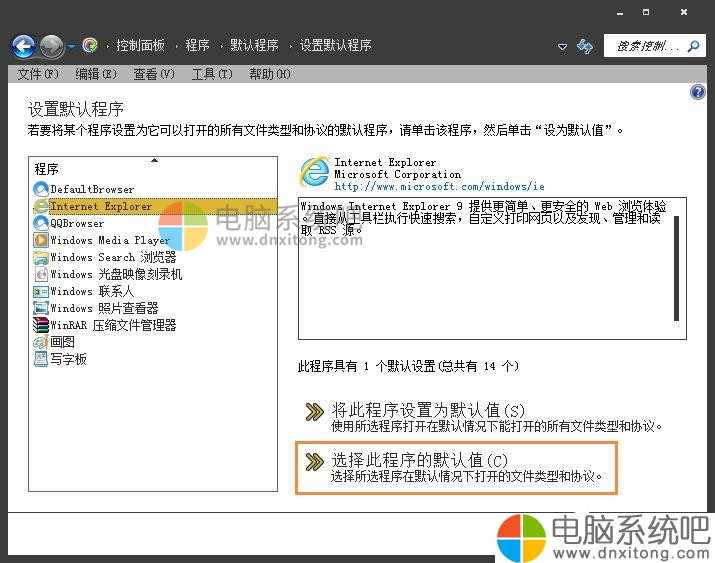This screenshot has width=715, height=563.
Task: Click the WinRAR 压缩文件管理器 text
Action: coord(113,325)
